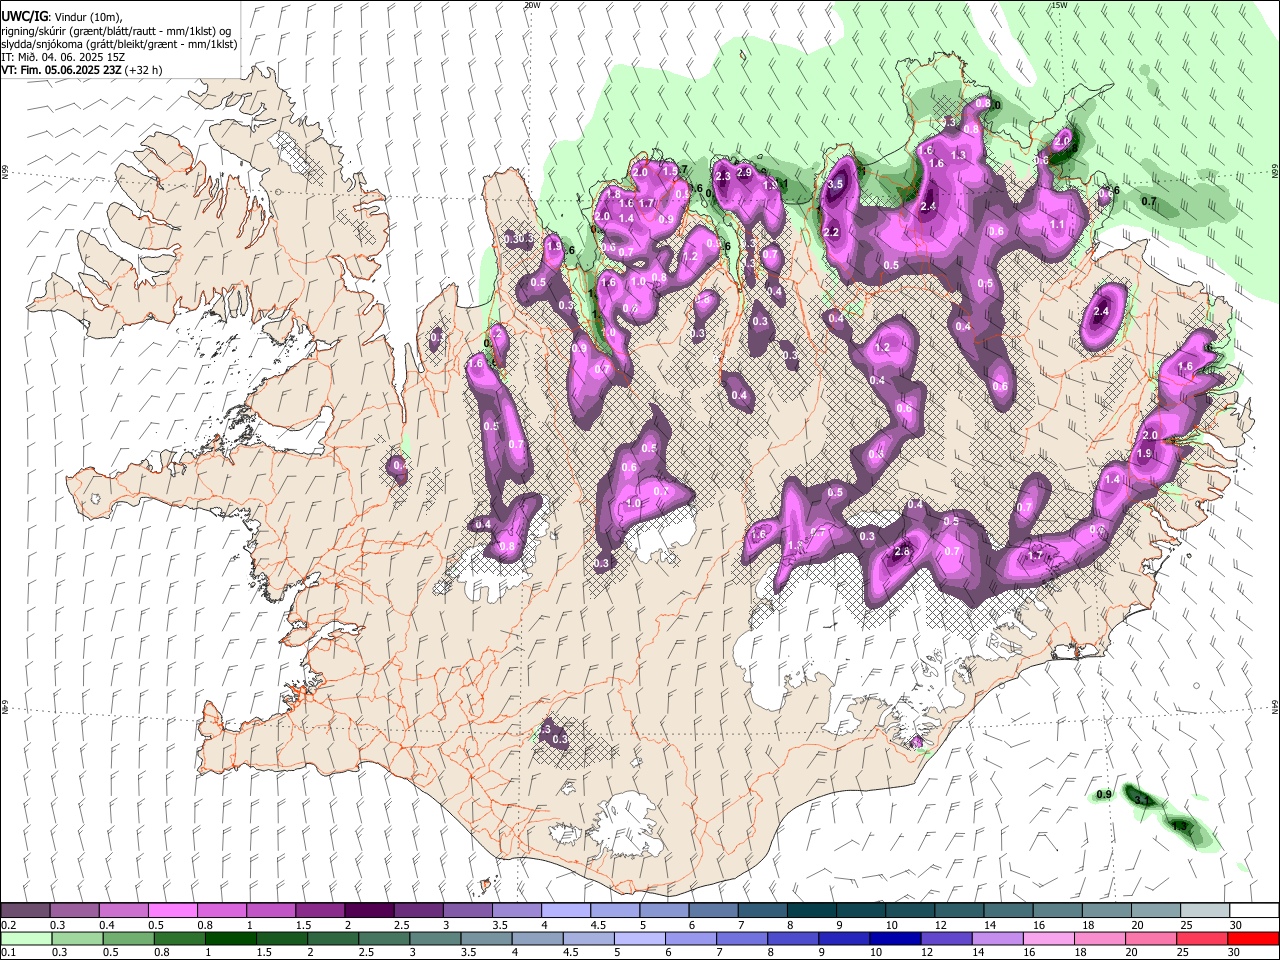Click the 'rigning/skúrir' legend description line
The width and height of the screenshot is (1280, 960).
point(116,31)
